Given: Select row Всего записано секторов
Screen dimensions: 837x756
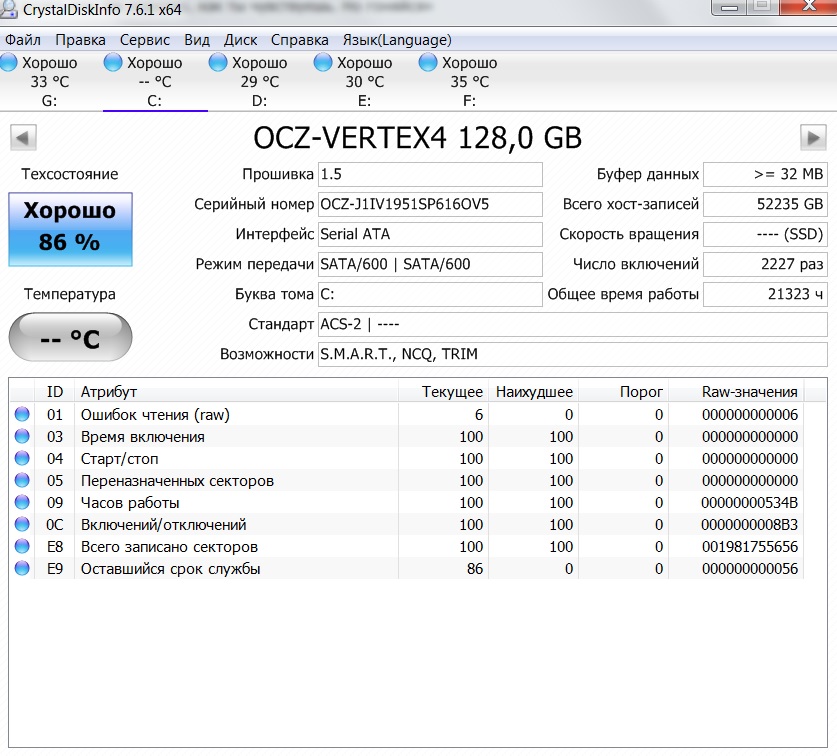Looking at the screenshot, I should pyautogui.click(x=407, y=546).
